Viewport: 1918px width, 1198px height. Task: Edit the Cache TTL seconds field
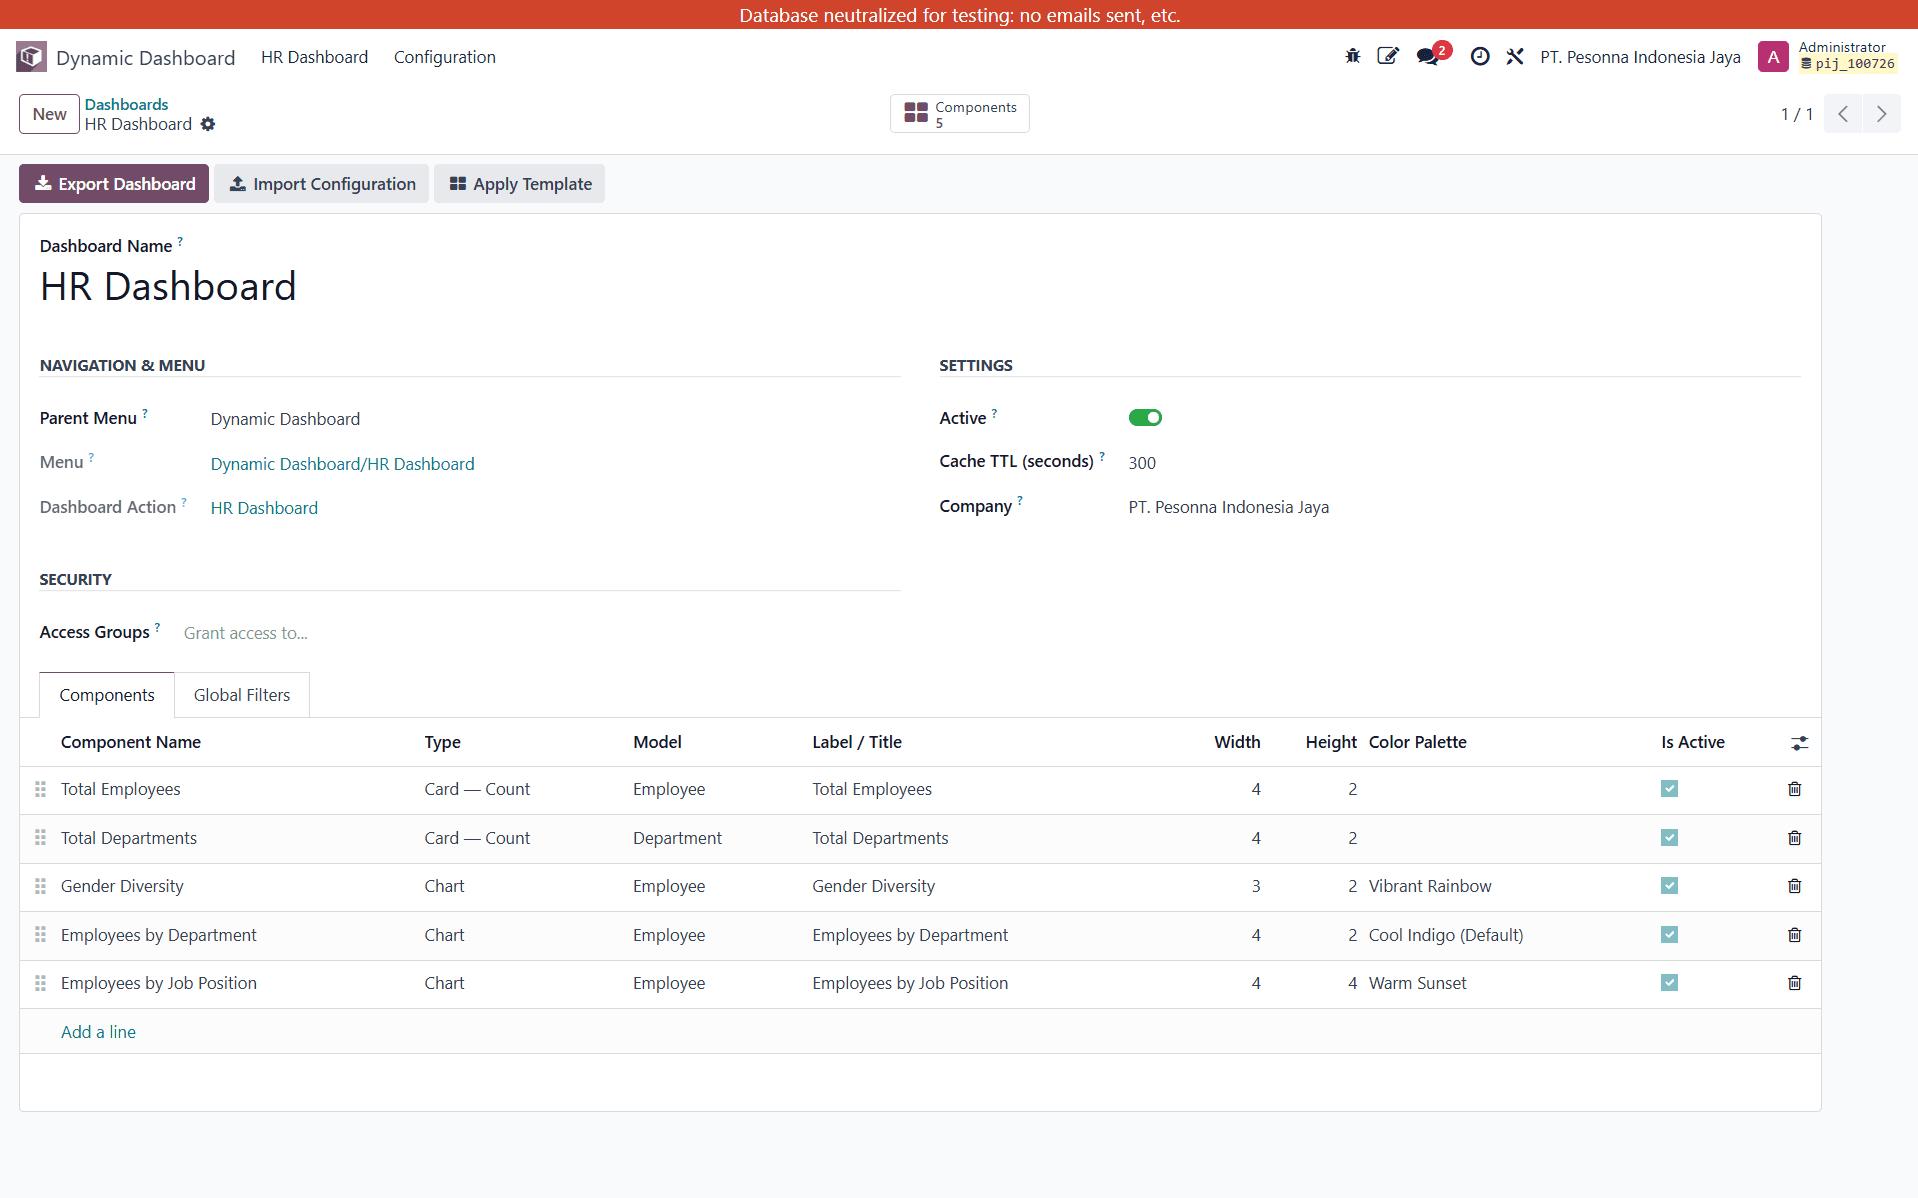1463,463
